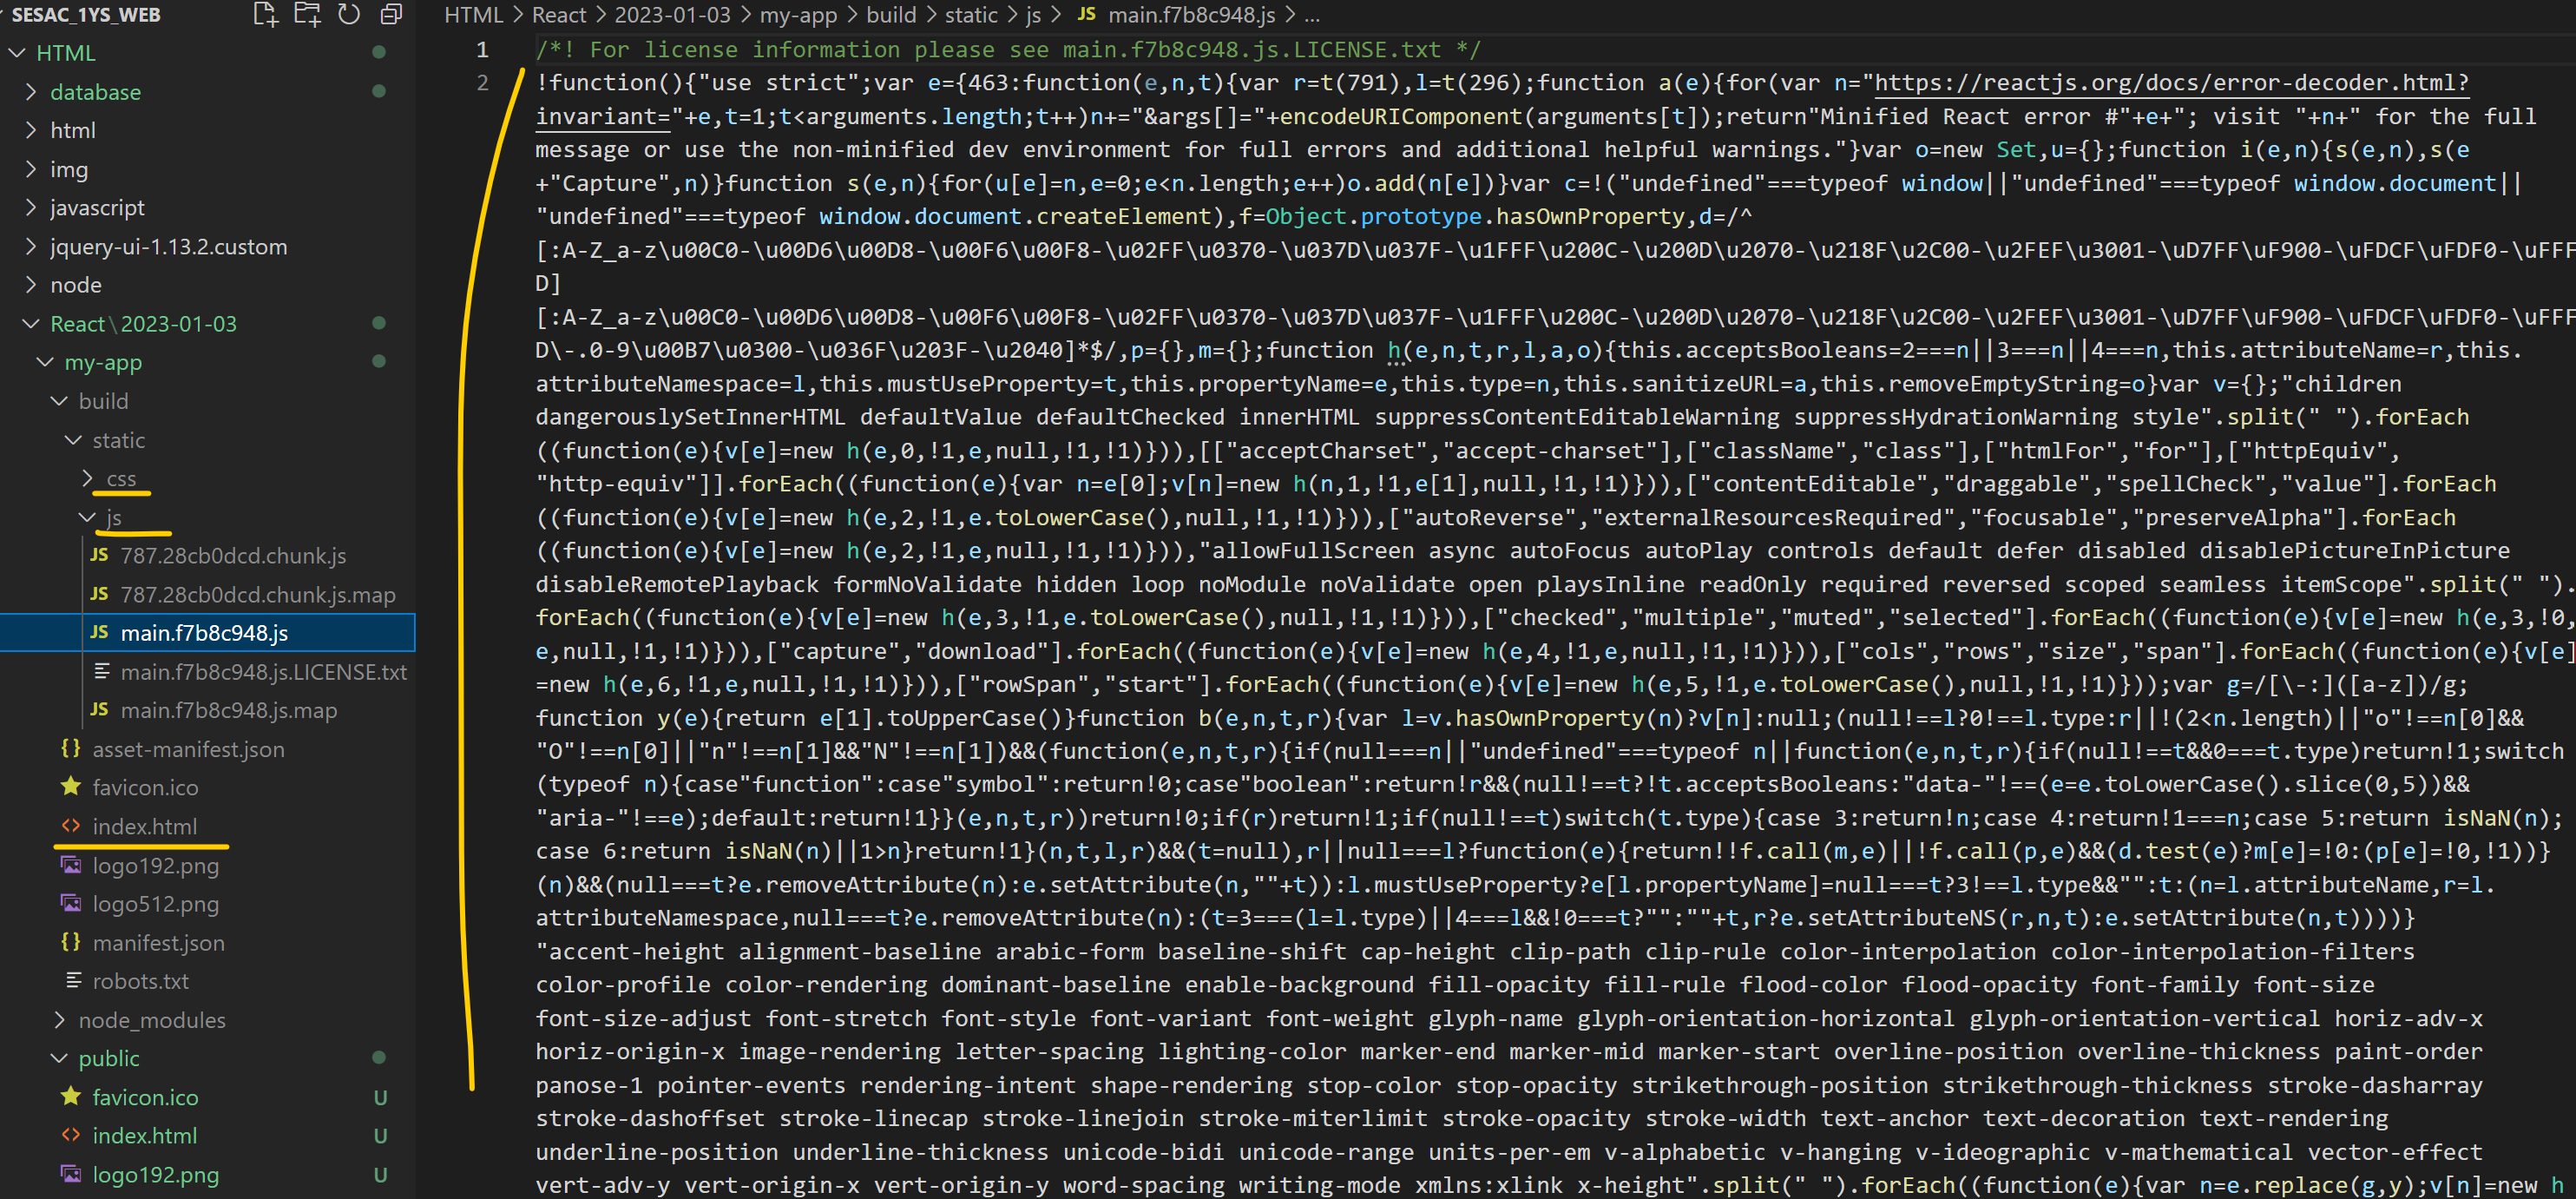
Task: Click the New Folder icon in explorer header
Action: coord(307,14)
